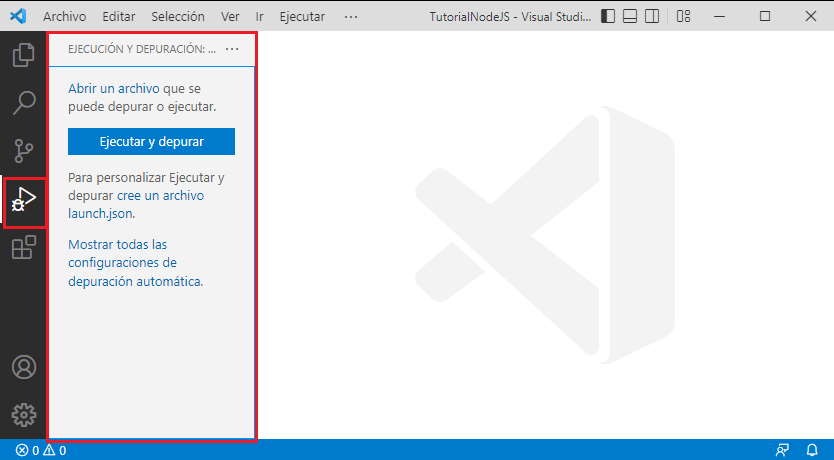The width and height of the screenshot is (834, 460).
Task: Open views and more actions ellipsis
Action: tap(232, 49)
